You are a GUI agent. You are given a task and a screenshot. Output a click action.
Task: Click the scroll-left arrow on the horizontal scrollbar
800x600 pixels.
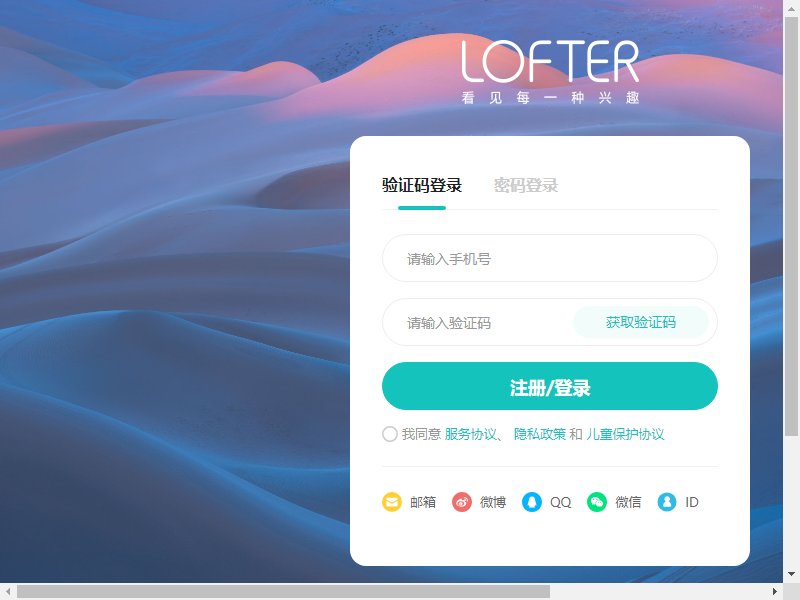coord(8,592)
